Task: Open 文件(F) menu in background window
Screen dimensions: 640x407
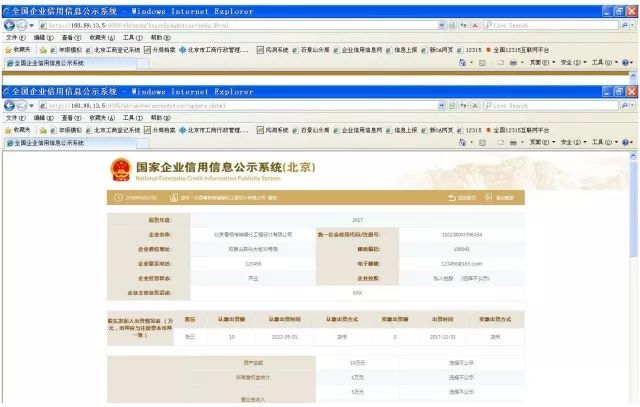Action: pyautogui.click(x=16, y=38)
